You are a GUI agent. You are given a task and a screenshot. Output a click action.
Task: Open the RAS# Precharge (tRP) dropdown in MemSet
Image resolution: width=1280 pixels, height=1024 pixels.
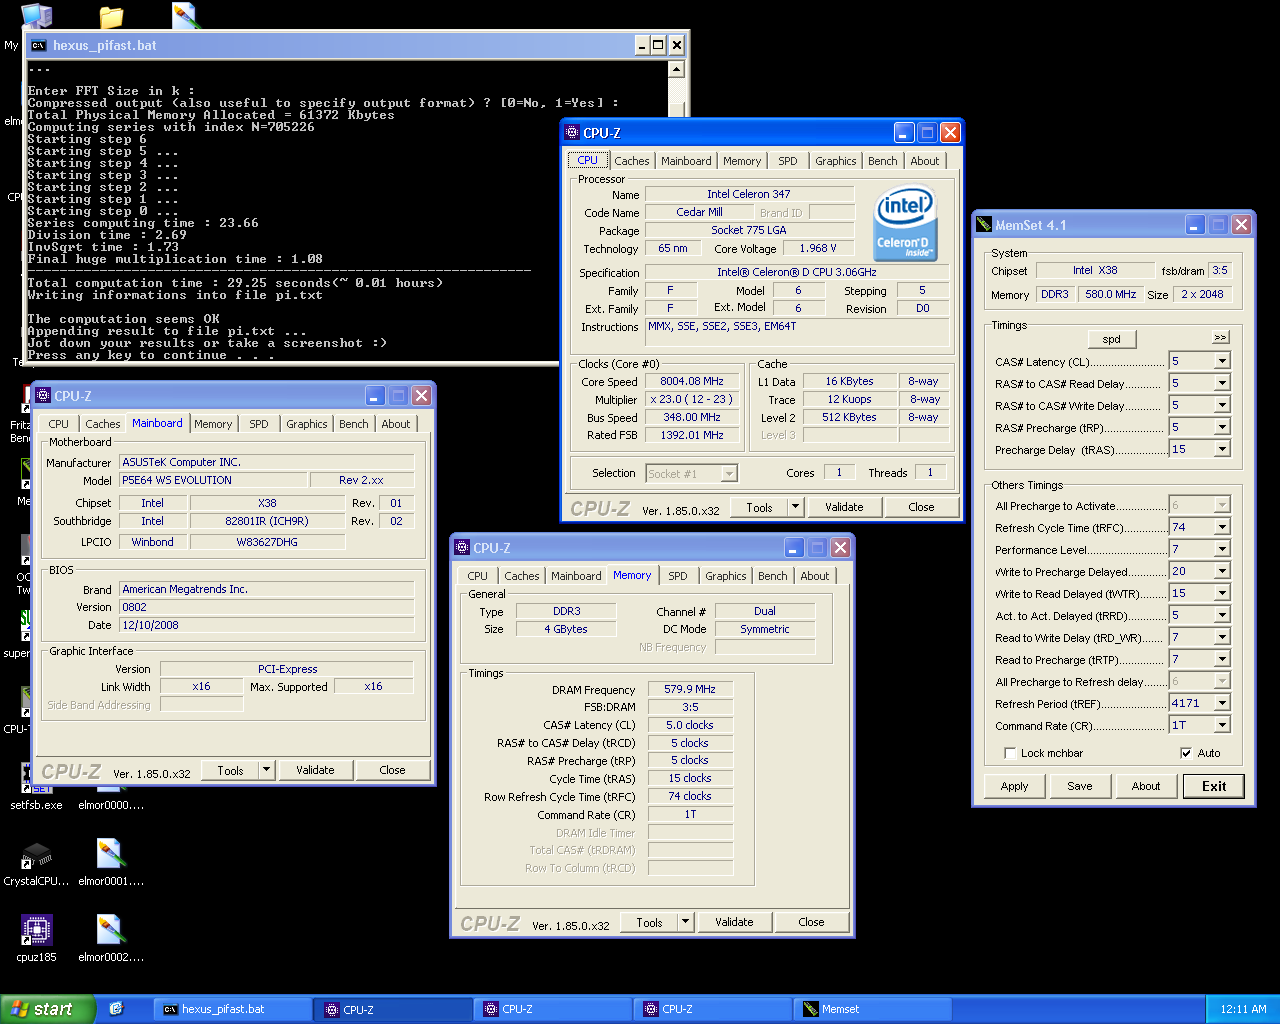tap(1222, 427)
